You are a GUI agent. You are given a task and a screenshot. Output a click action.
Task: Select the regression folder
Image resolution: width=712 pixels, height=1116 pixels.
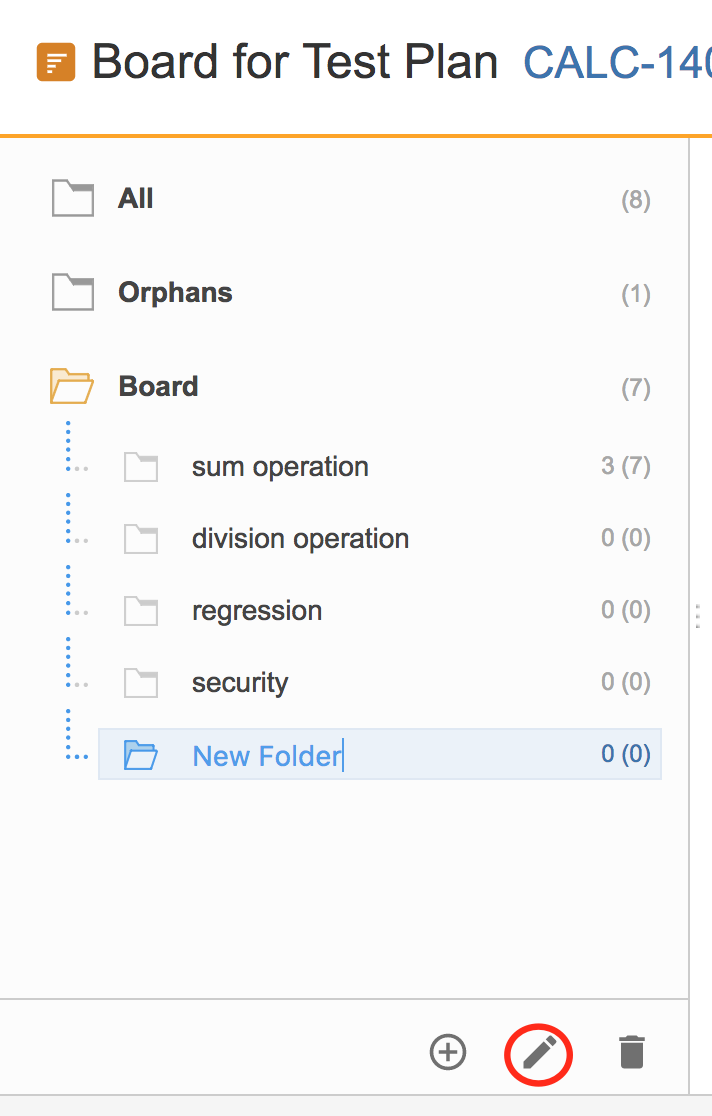coord(379,611)
